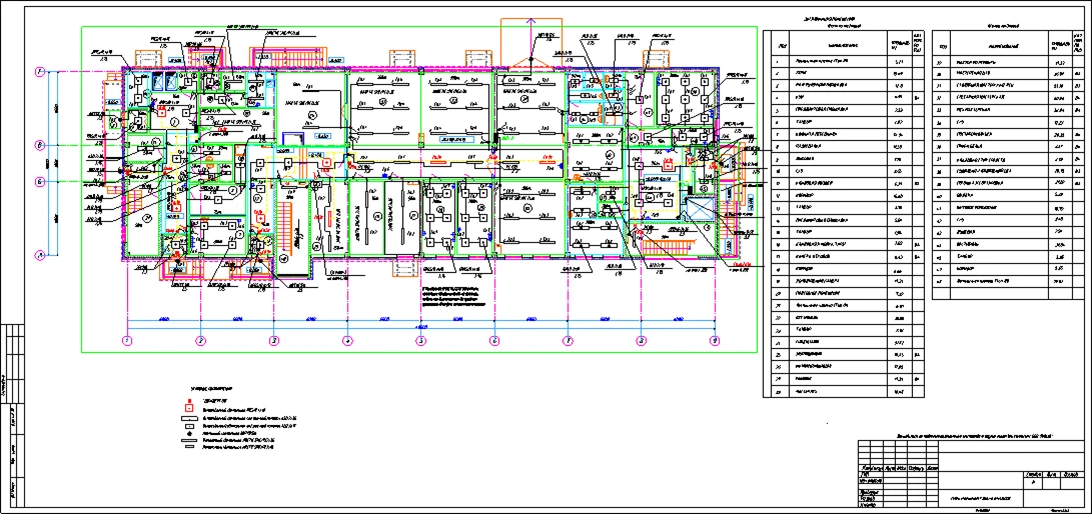
Task: Select grid axis bubble 4 below the plan
Action: [347, 341]
